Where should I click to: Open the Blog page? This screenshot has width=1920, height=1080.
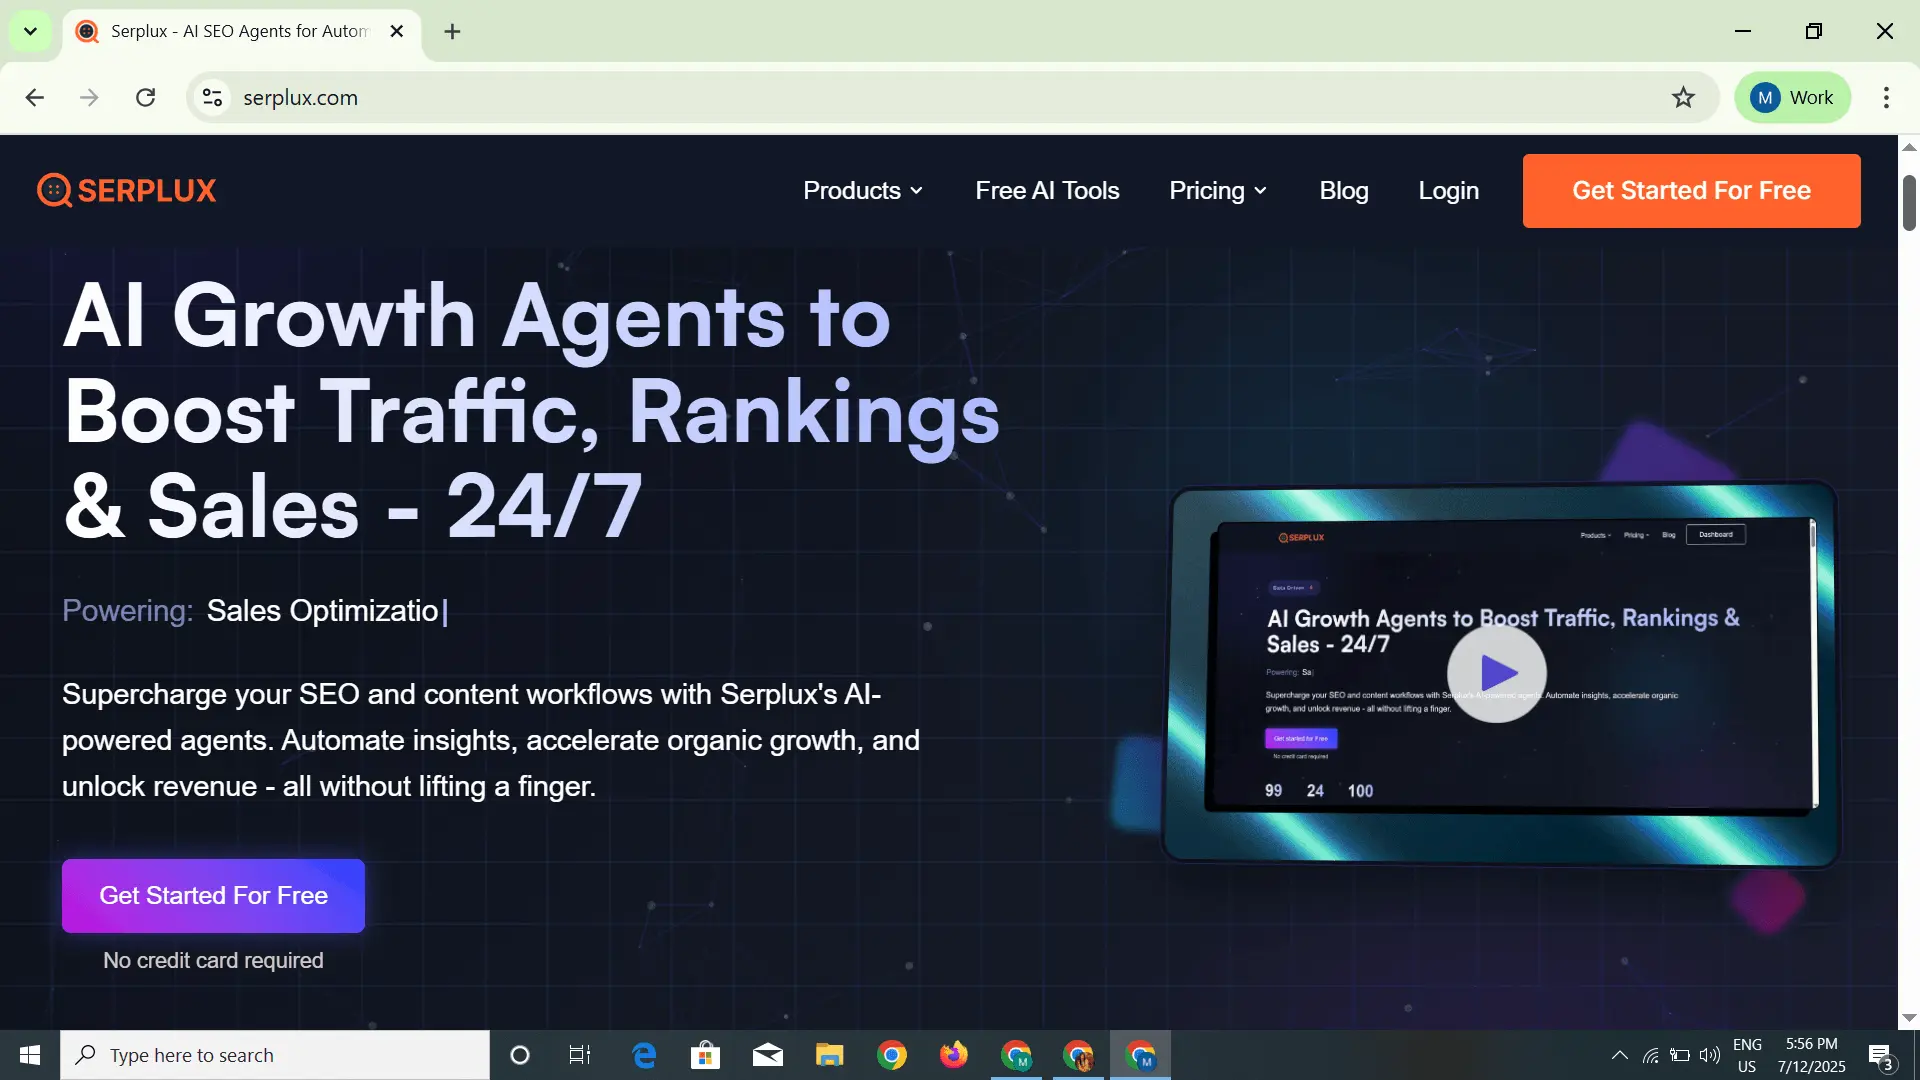1343,190
